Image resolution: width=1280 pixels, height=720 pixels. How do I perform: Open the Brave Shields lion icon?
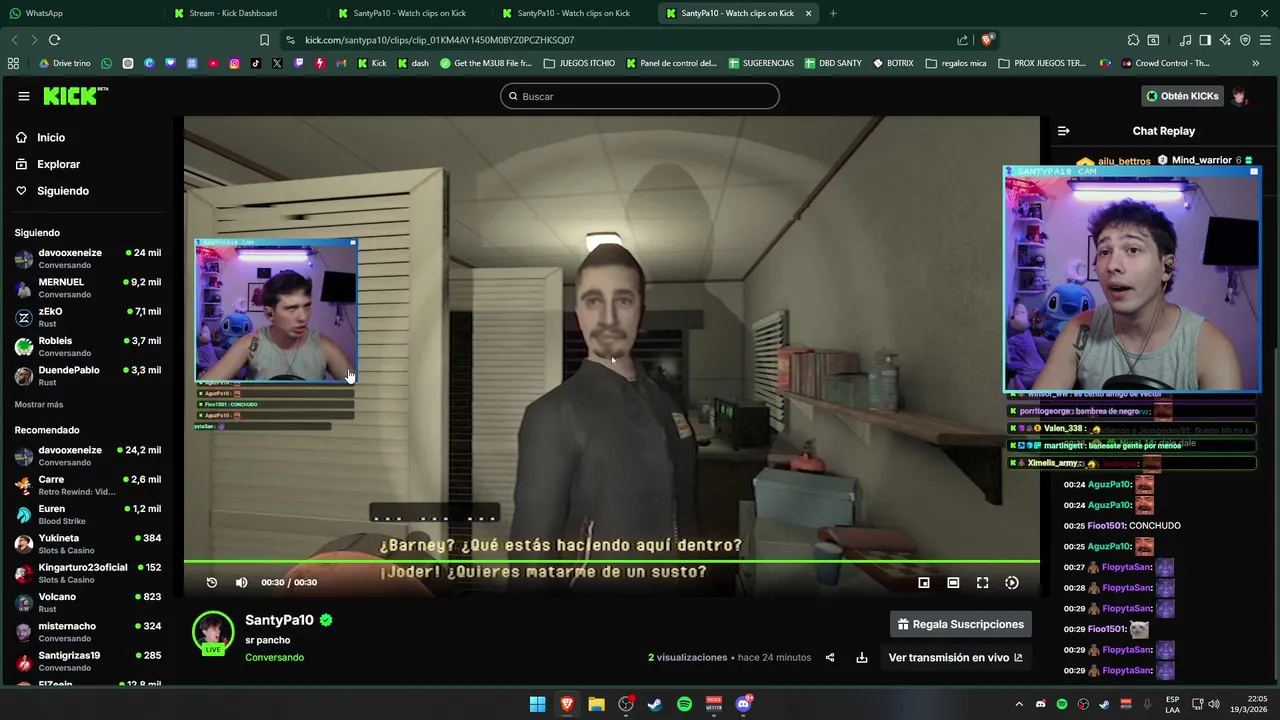tap(987, 40)
